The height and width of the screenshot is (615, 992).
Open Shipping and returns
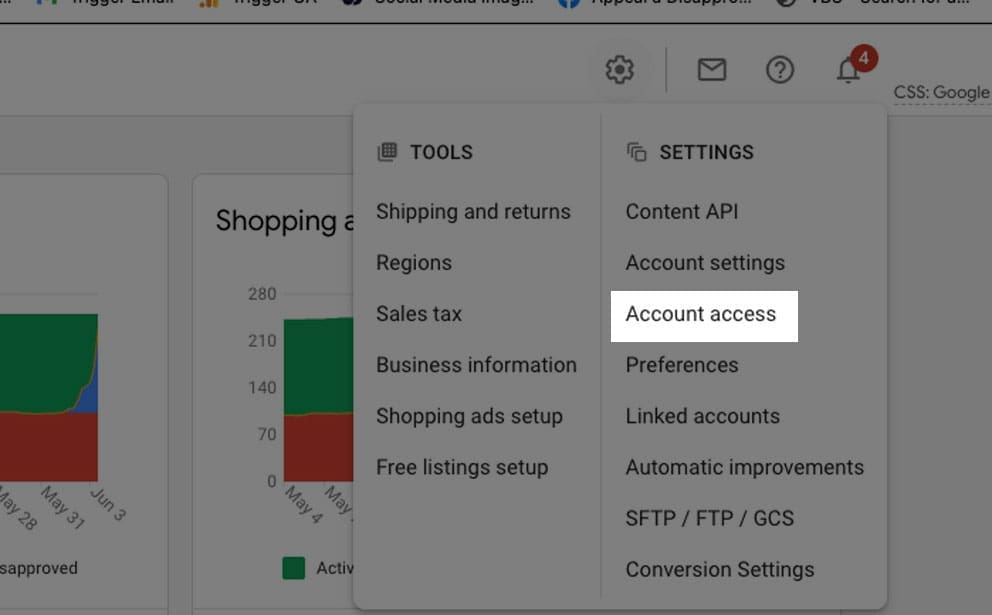(x=473, y=212)
